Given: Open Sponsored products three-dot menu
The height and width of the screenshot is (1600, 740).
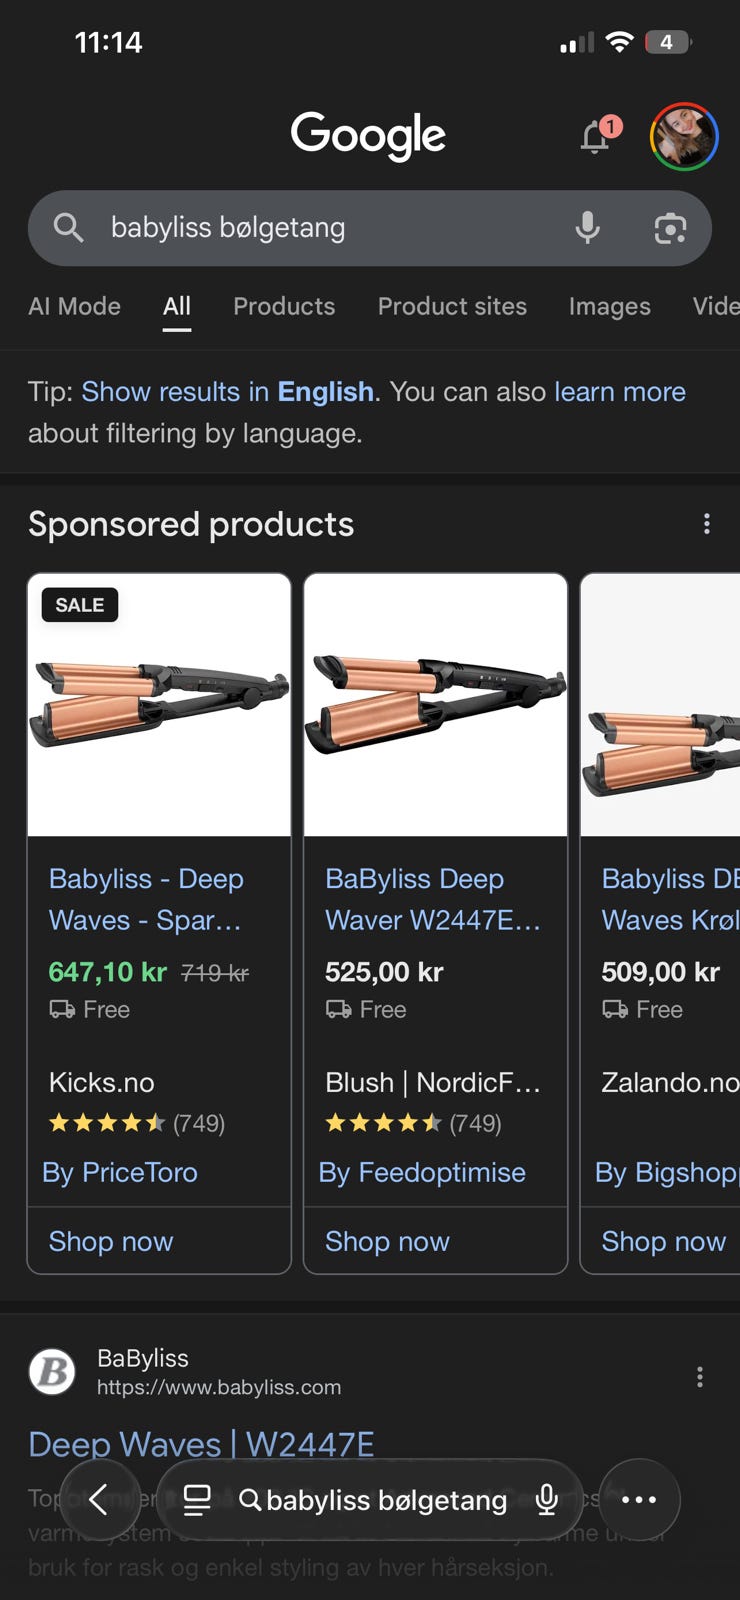Looking at the screenshot, I should click(707, 524).
